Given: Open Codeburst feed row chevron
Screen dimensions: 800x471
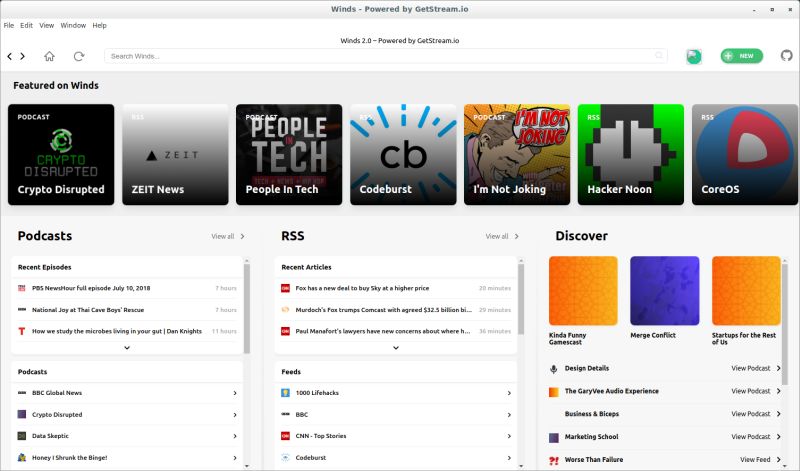Looking at the screenshot, I should coord(509,458).
